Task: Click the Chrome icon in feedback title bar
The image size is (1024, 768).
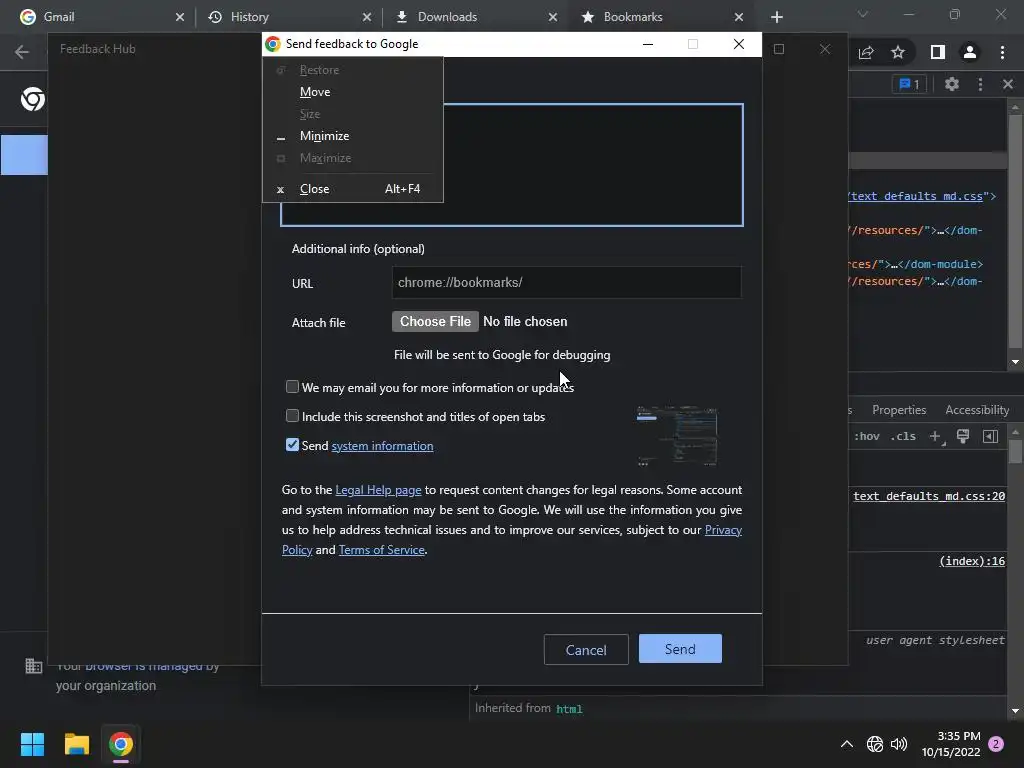Action: click(x=273, y=44)
